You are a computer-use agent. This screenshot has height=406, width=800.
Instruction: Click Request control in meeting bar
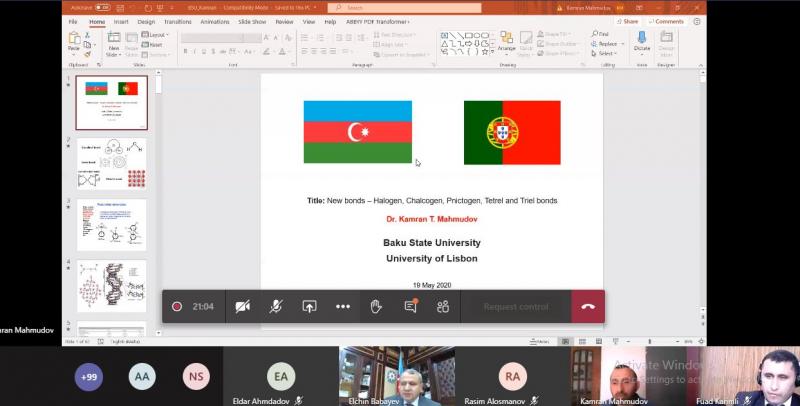[516, 307]
